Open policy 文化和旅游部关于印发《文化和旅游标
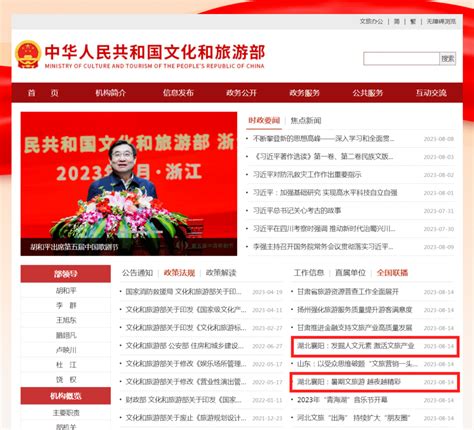The height and width of the screenshot is (430, 474). (186, 328)
